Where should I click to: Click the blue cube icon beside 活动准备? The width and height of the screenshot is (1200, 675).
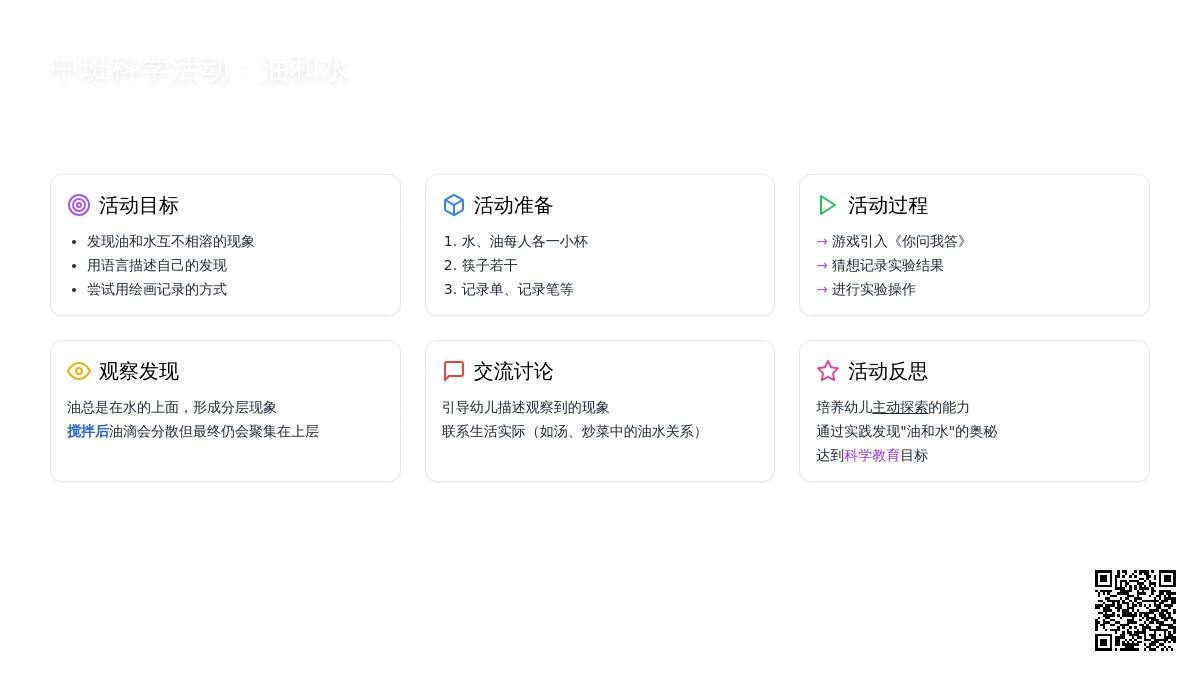454,205
